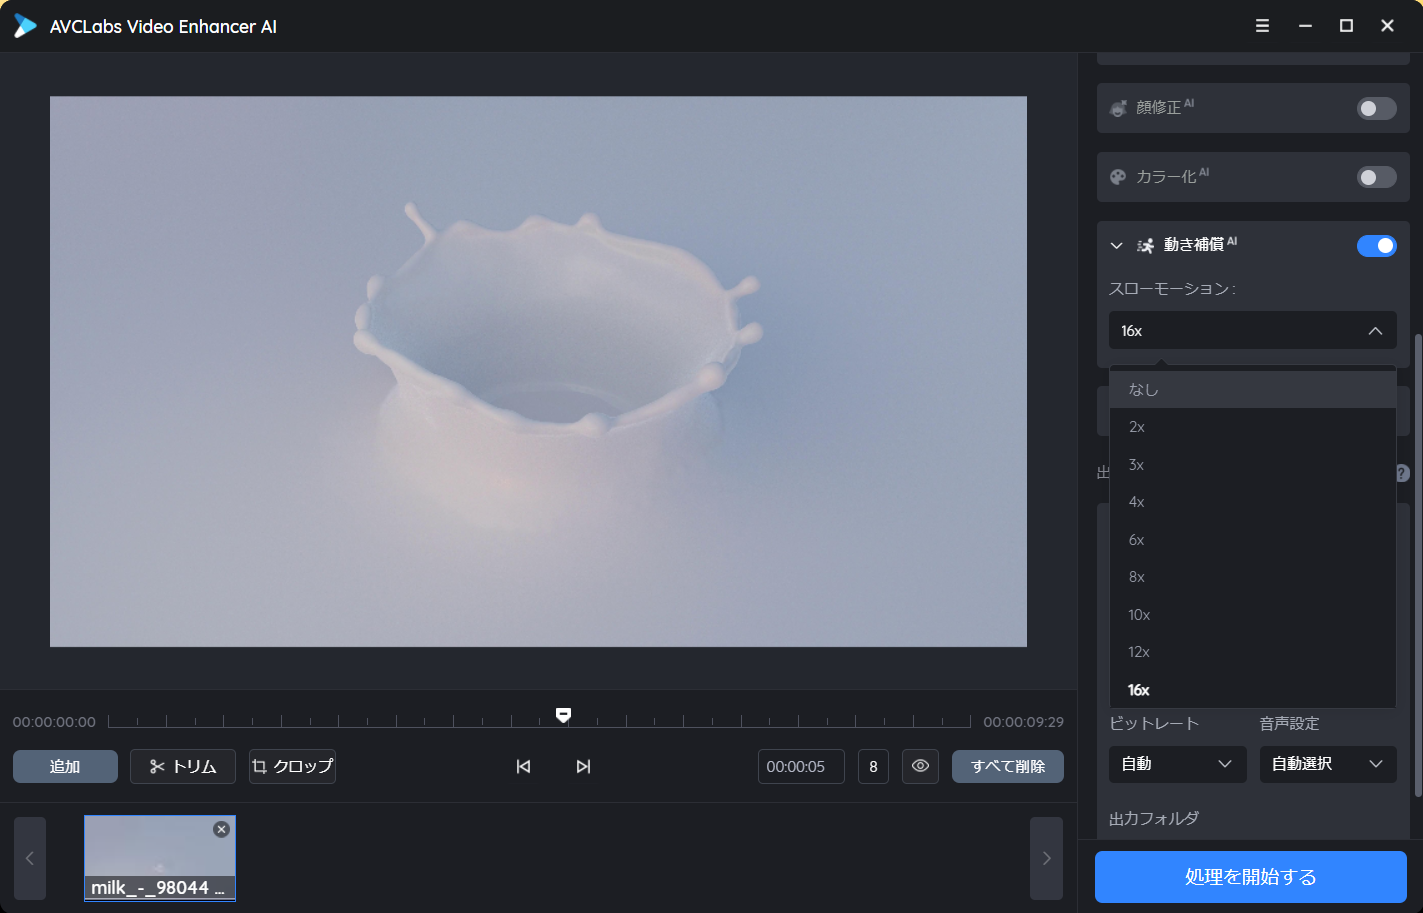Image resolution: width=1423 pixels, height=913 pixels.
Task: Remove the milk video thumbnail with X
Action: (x=222, y=829)
